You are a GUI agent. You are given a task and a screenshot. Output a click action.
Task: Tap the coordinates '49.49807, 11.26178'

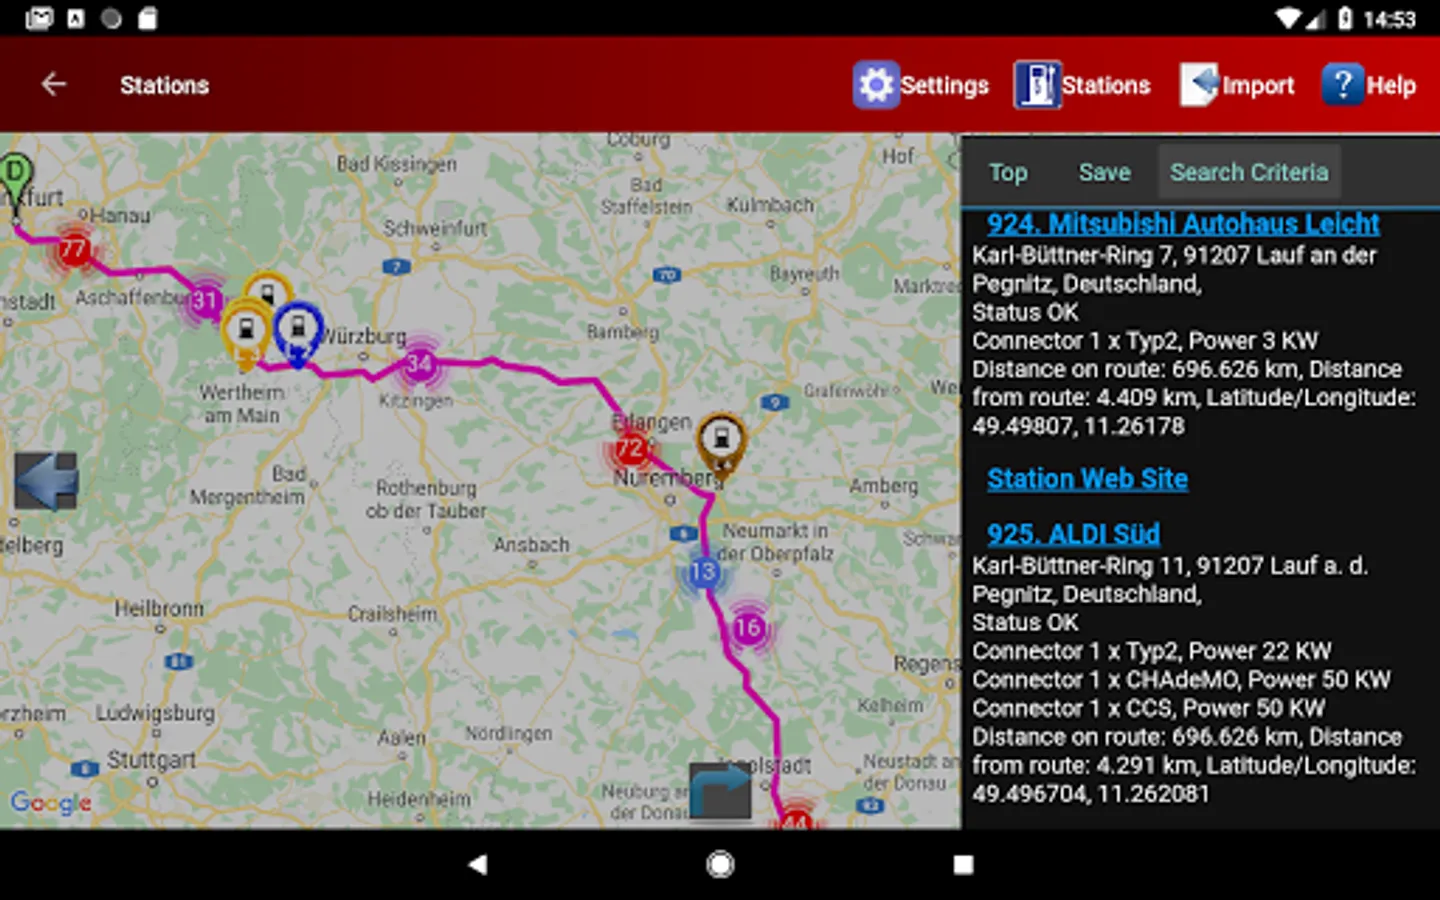click(1078, 426)
